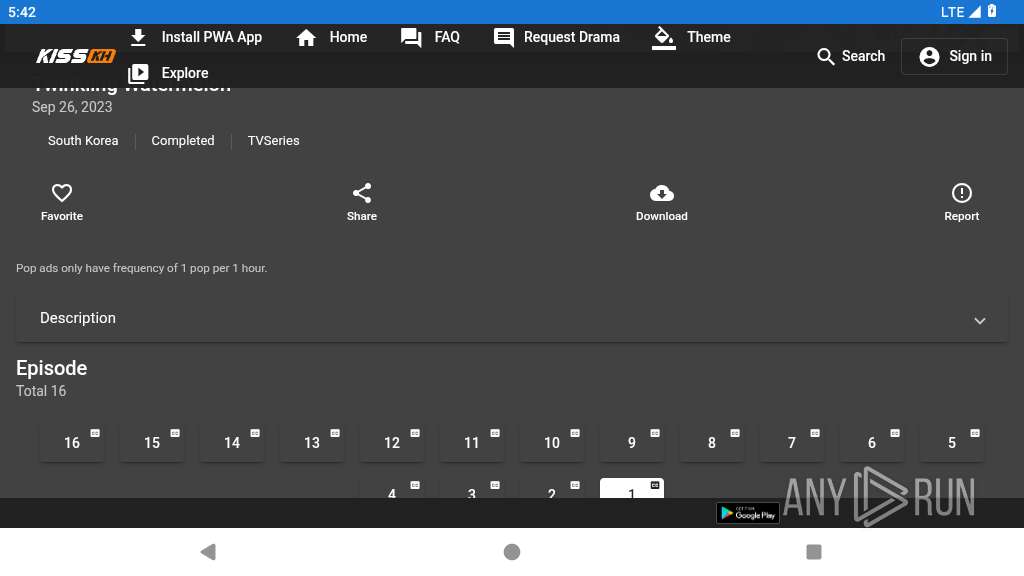
Task: Click the Home house icon
Action: tap(306, 37)
